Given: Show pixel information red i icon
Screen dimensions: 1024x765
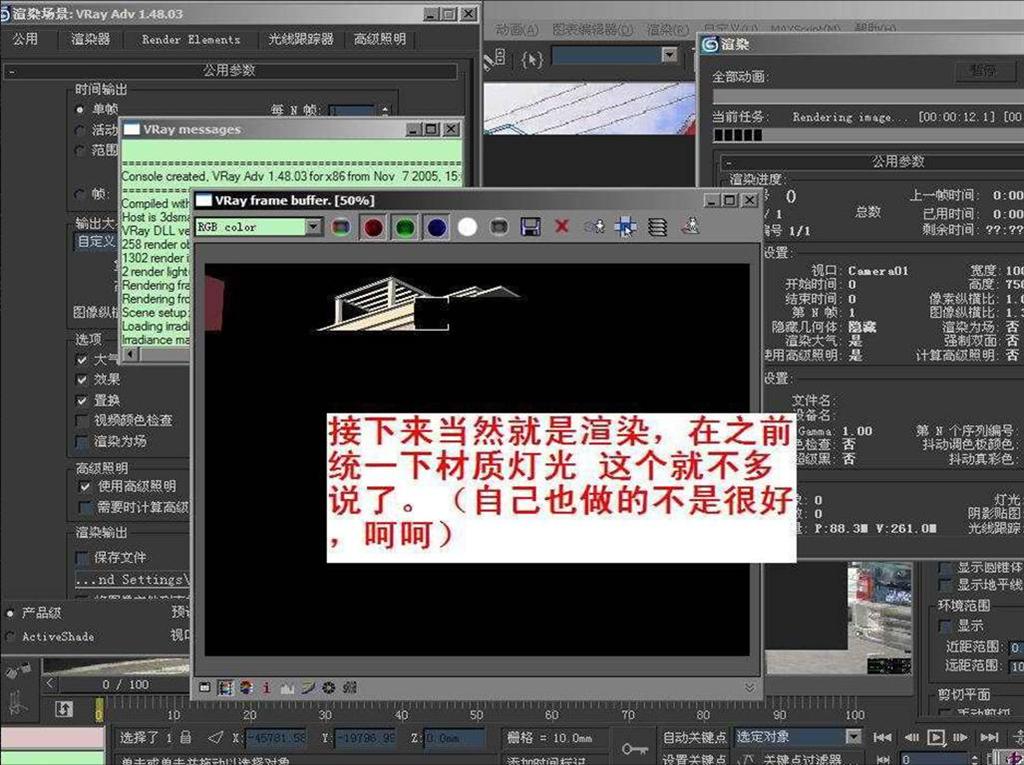Looking at the screenshot, I should [x=266, y=687].
